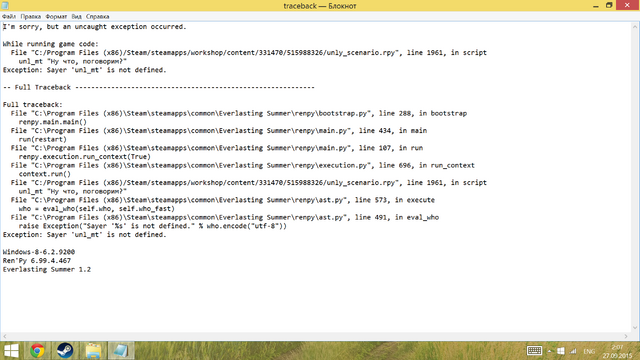The width and height of the screenshot is (640, 360).
Task: Open the Справка menu
Action: (x=98, y=17)
